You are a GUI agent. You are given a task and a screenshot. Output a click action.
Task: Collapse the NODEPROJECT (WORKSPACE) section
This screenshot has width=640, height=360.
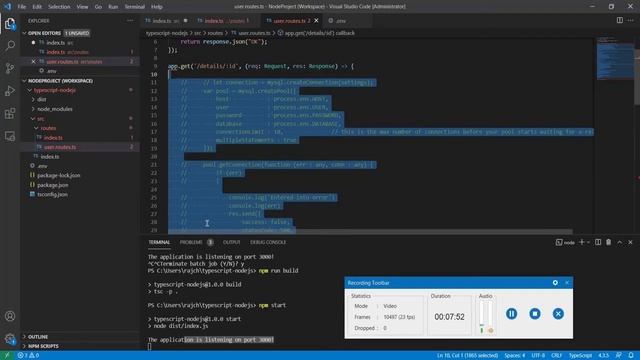(x=24, y=81)
